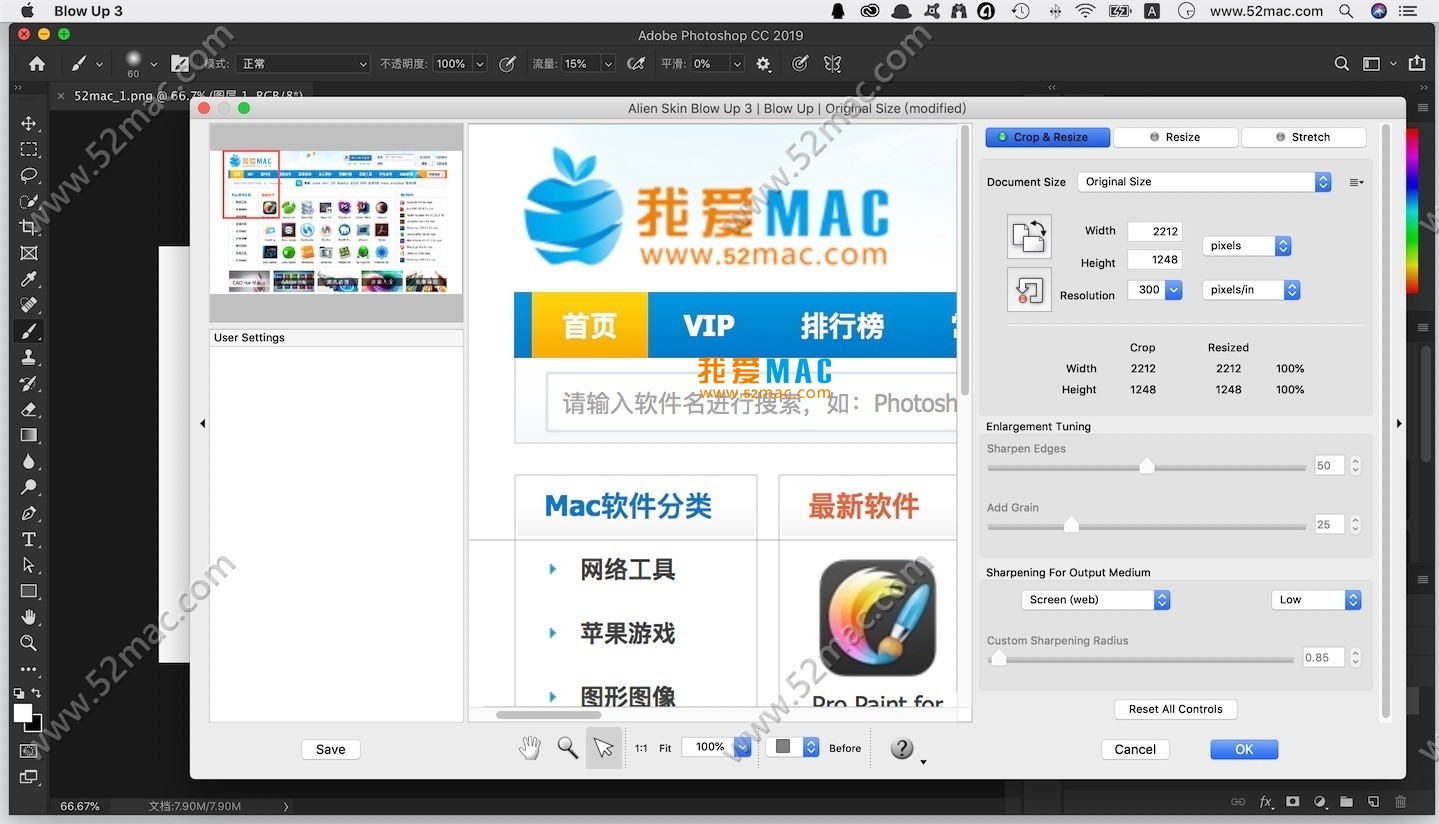Screen dimensions: 1439x824
Task: Click Reset All Controls
Action: coord(1176,709)
